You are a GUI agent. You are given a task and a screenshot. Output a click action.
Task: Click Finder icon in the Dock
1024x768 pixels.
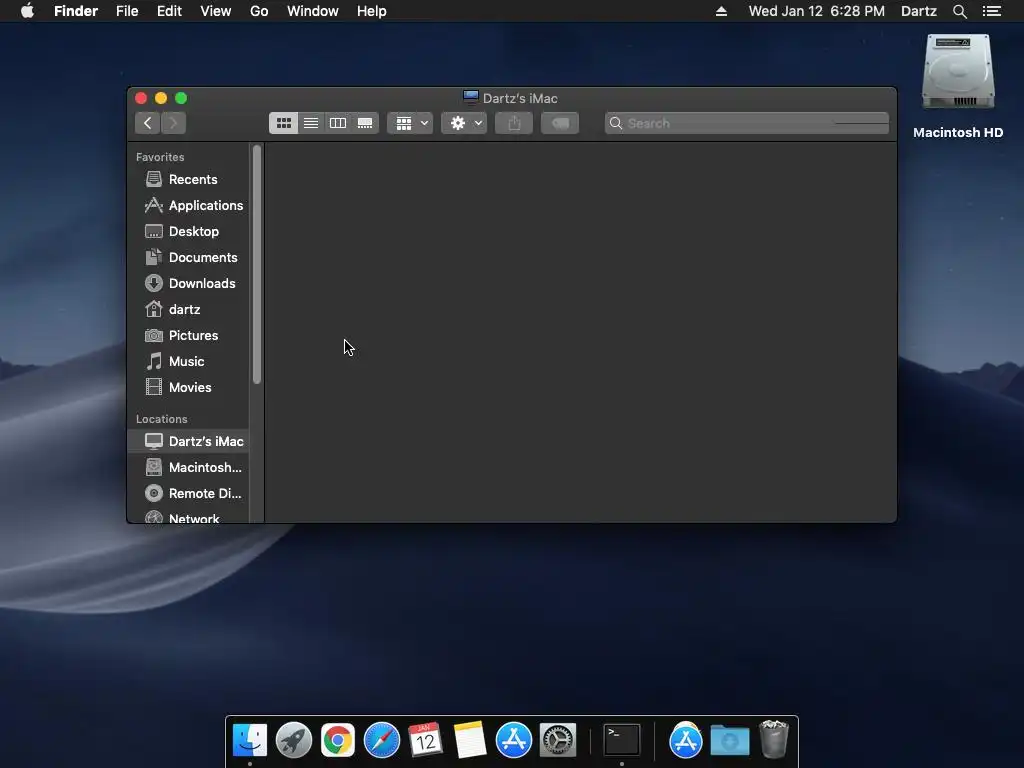[x=249, y=741]
